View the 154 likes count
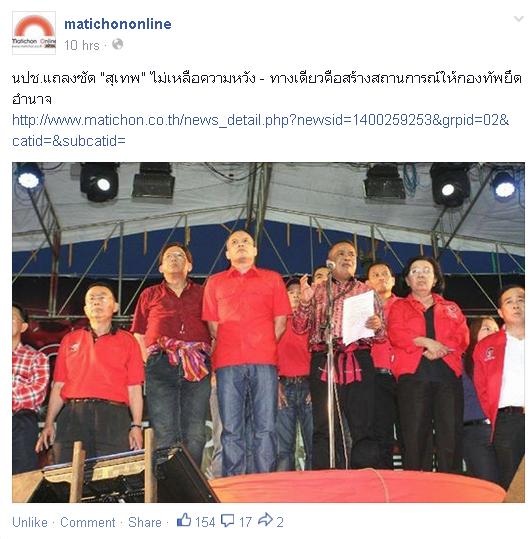This screenshot has width=532, height=539. 205,522
